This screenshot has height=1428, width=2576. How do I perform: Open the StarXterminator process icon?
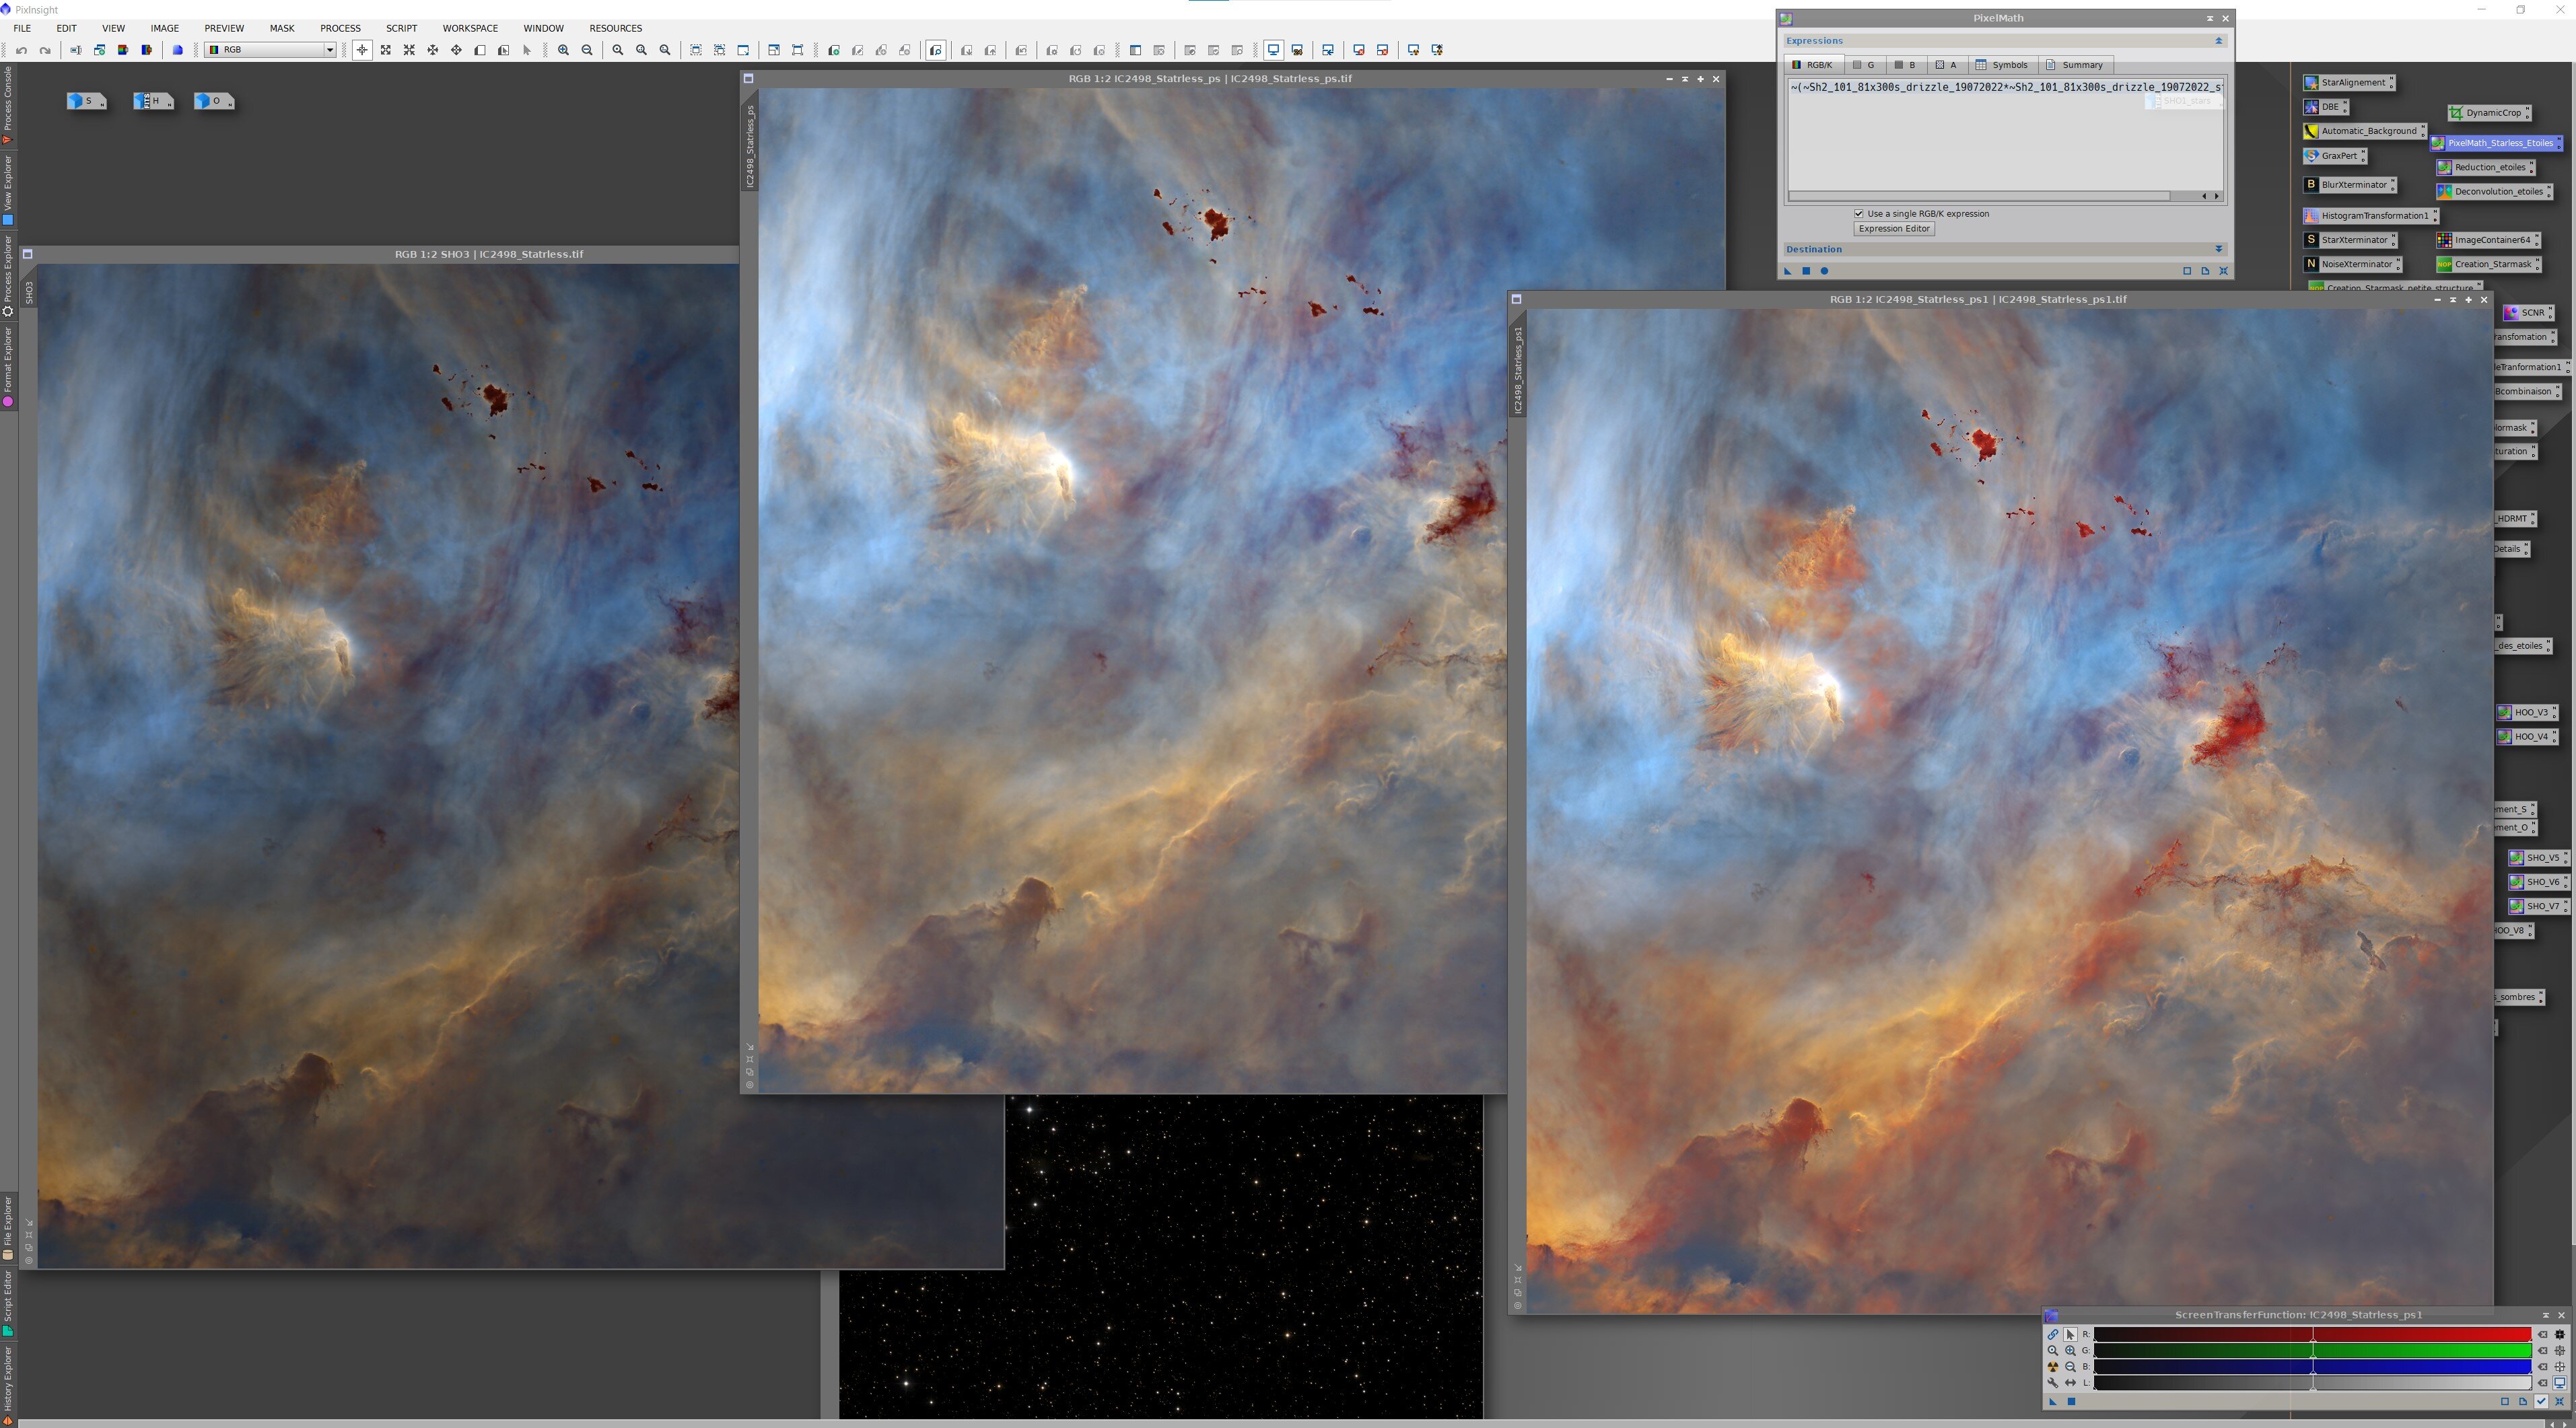(2352, 240)
